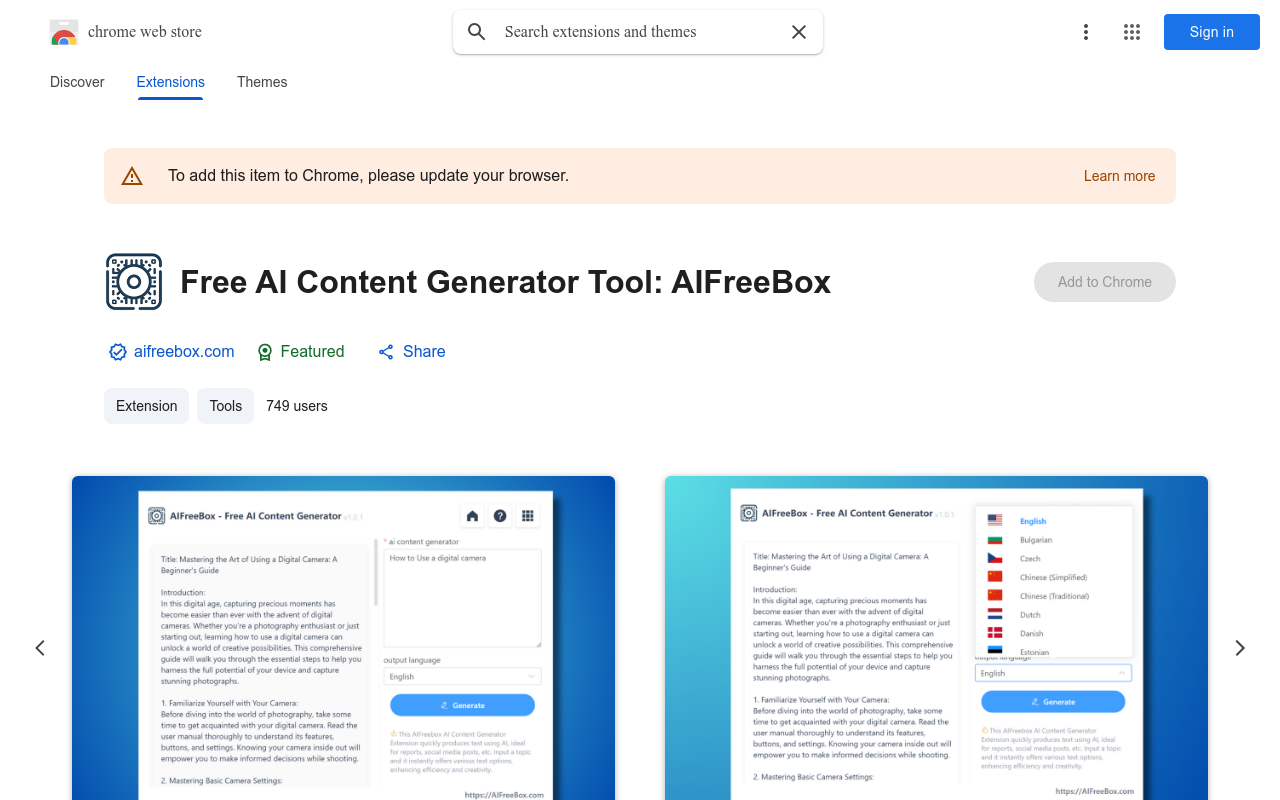The image size is (1280, 800).
Task: Clear the search field with X icon
Action: [799, 32]
